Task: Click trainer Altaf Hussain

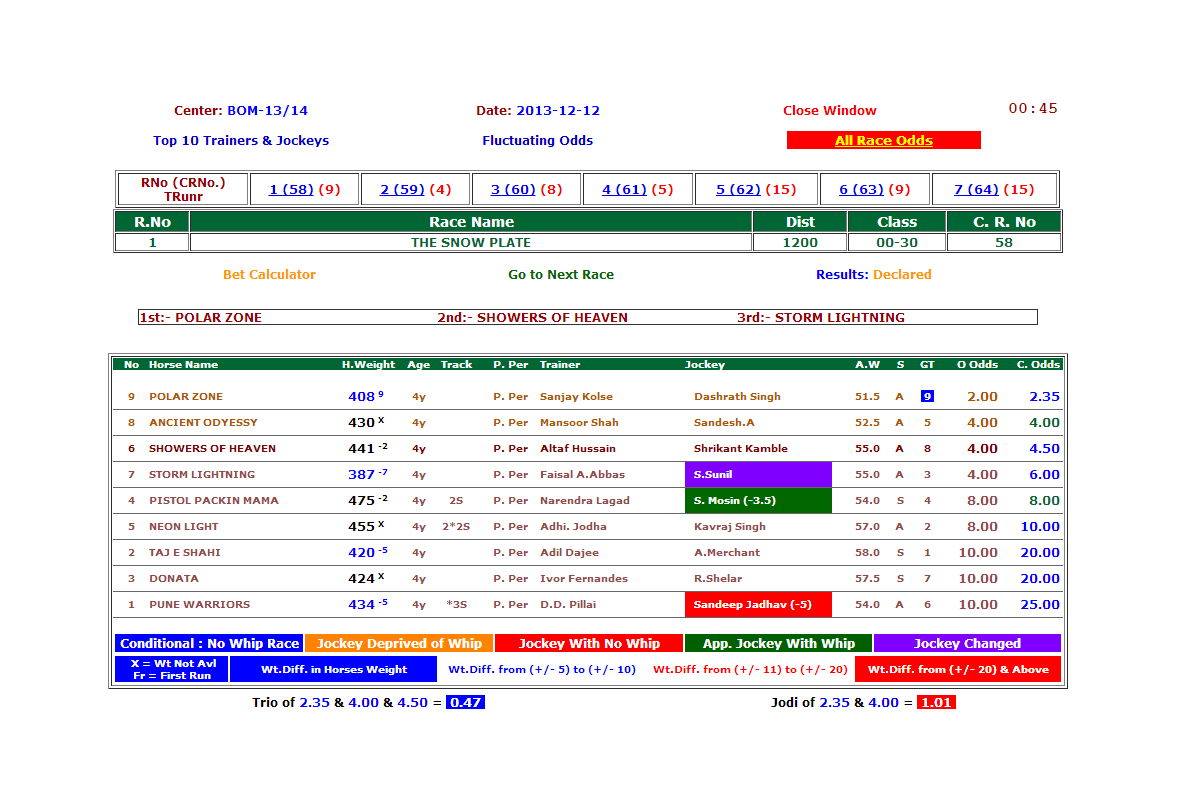Action: pos(577,449)
